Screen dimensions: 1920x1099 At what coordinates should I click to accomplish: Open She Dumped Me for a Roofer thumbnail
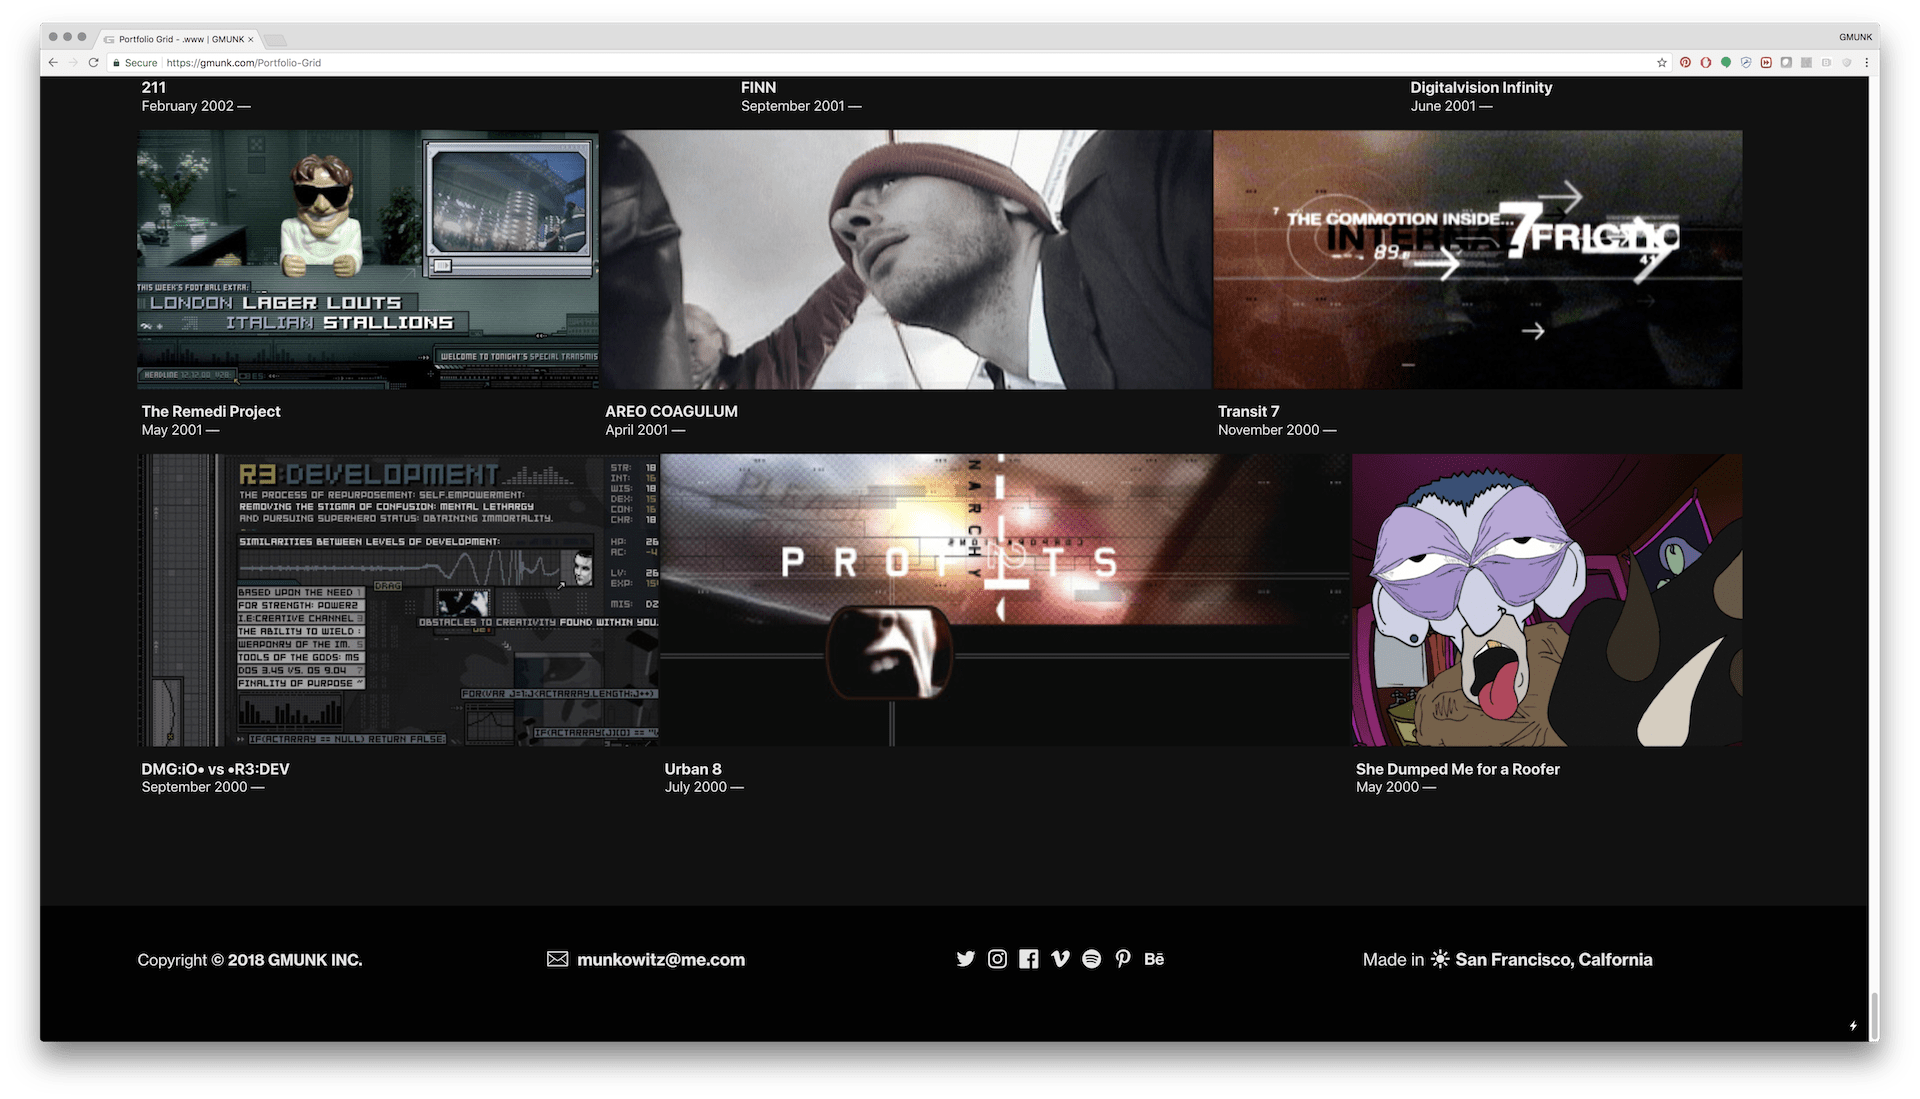pos(1546,600)
